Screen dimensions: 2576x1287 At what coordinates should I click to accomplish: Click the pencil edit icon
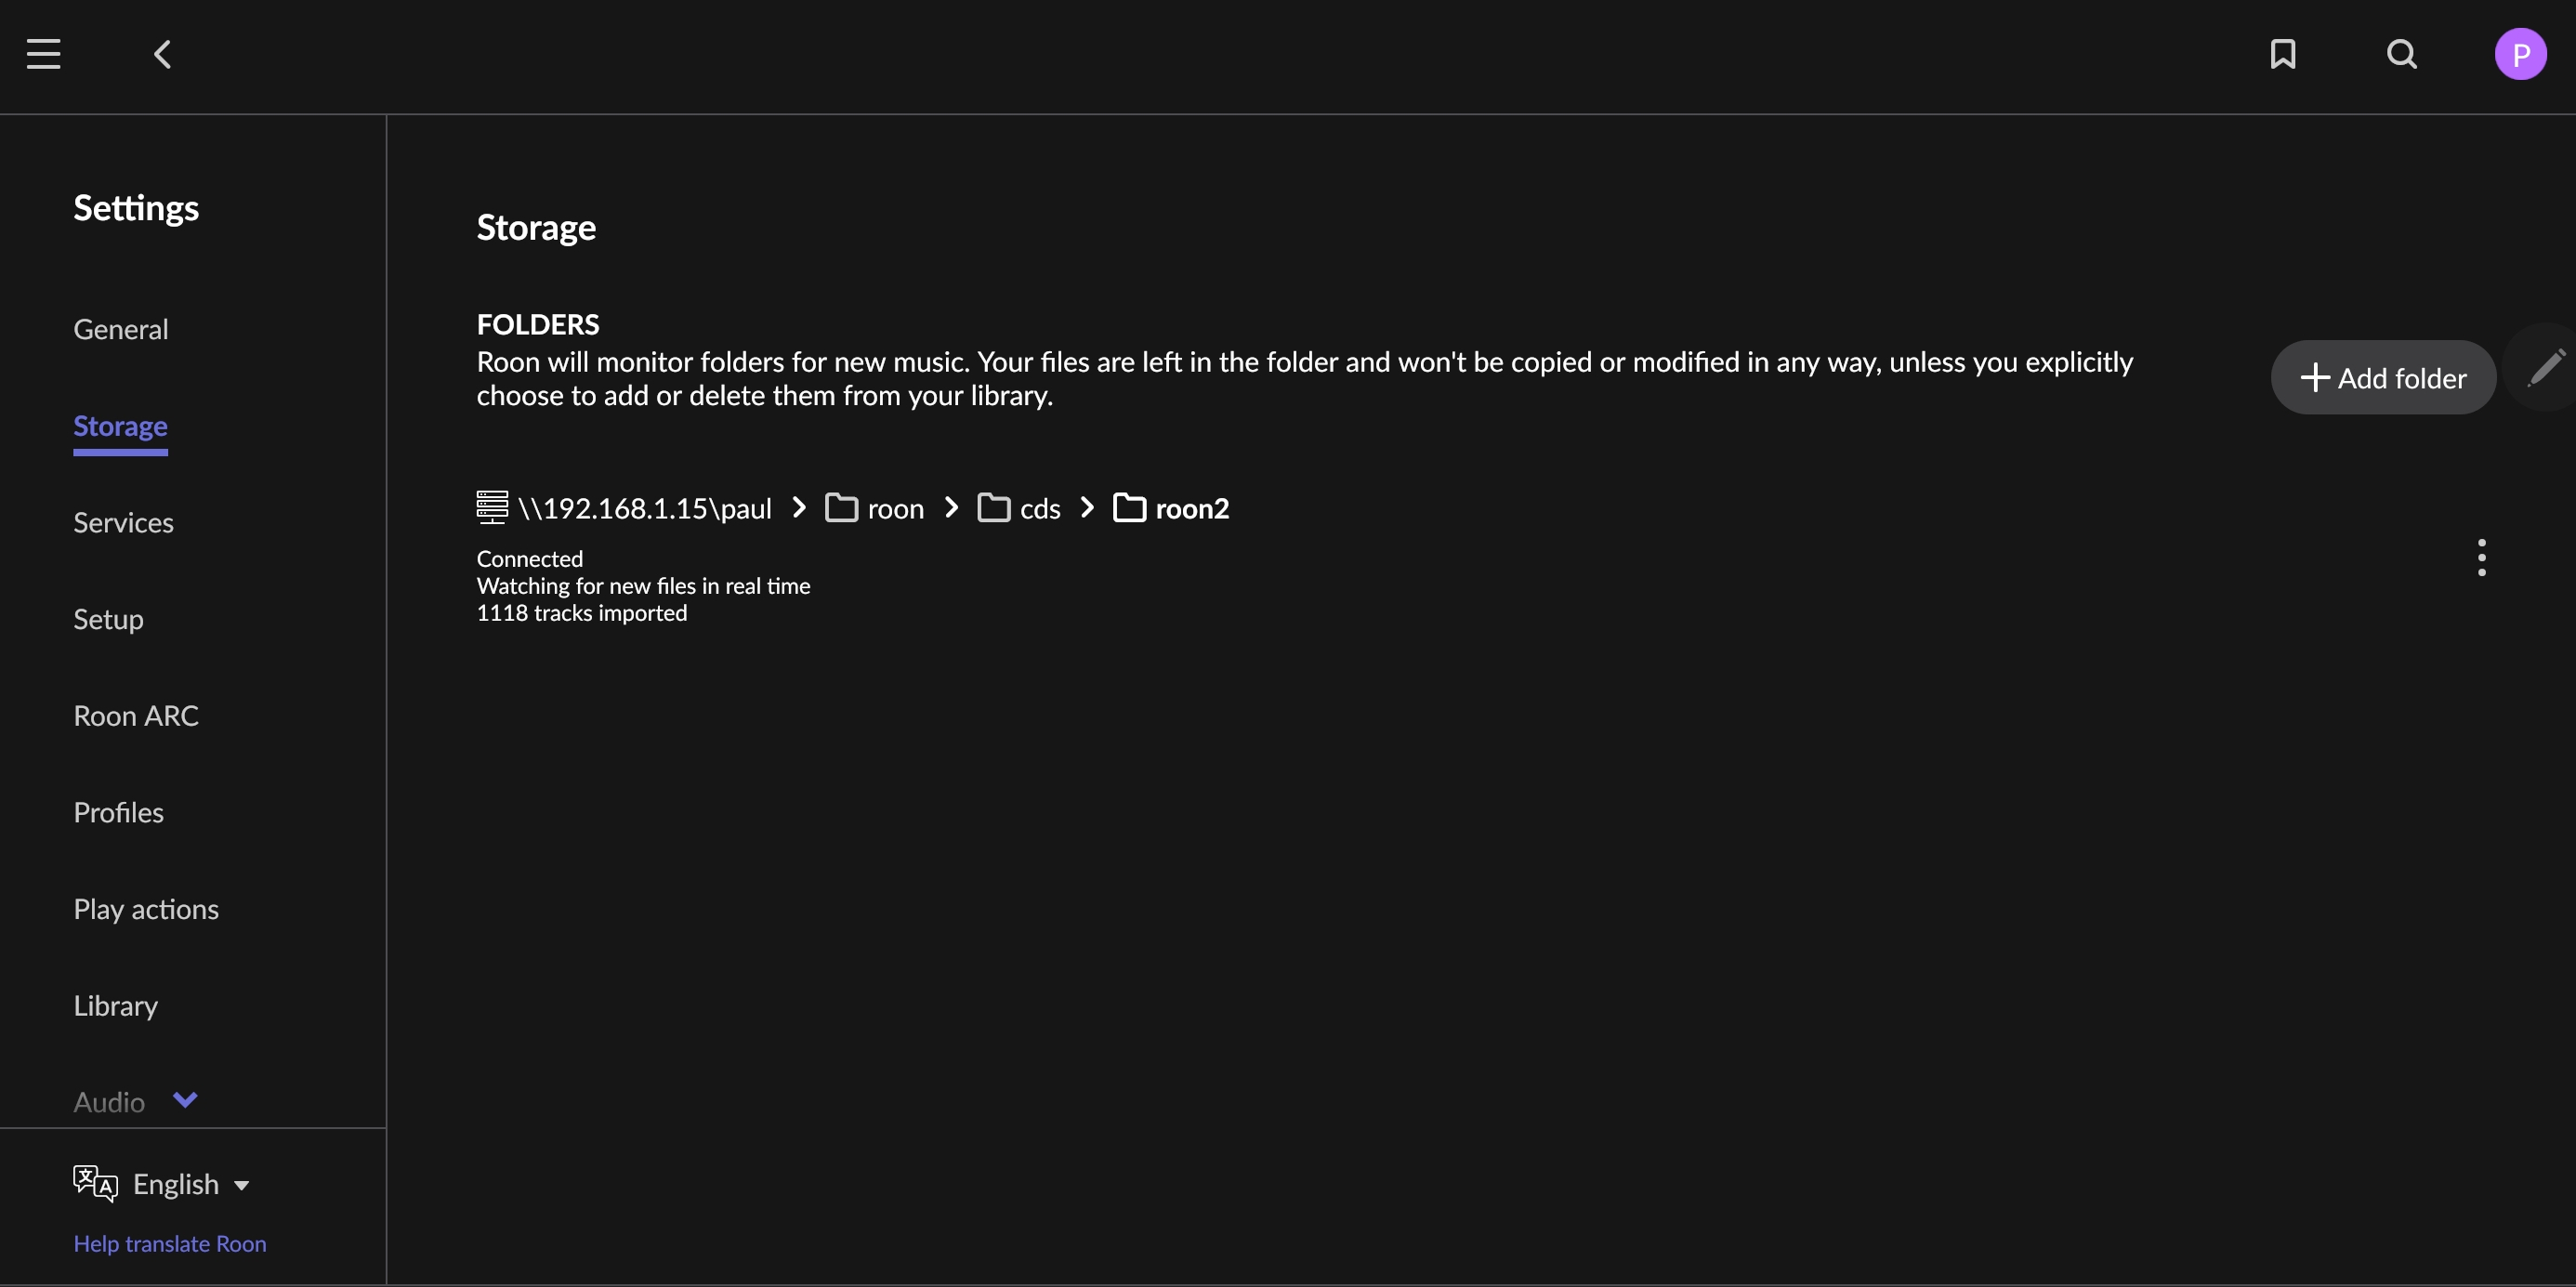[2545, 367]
